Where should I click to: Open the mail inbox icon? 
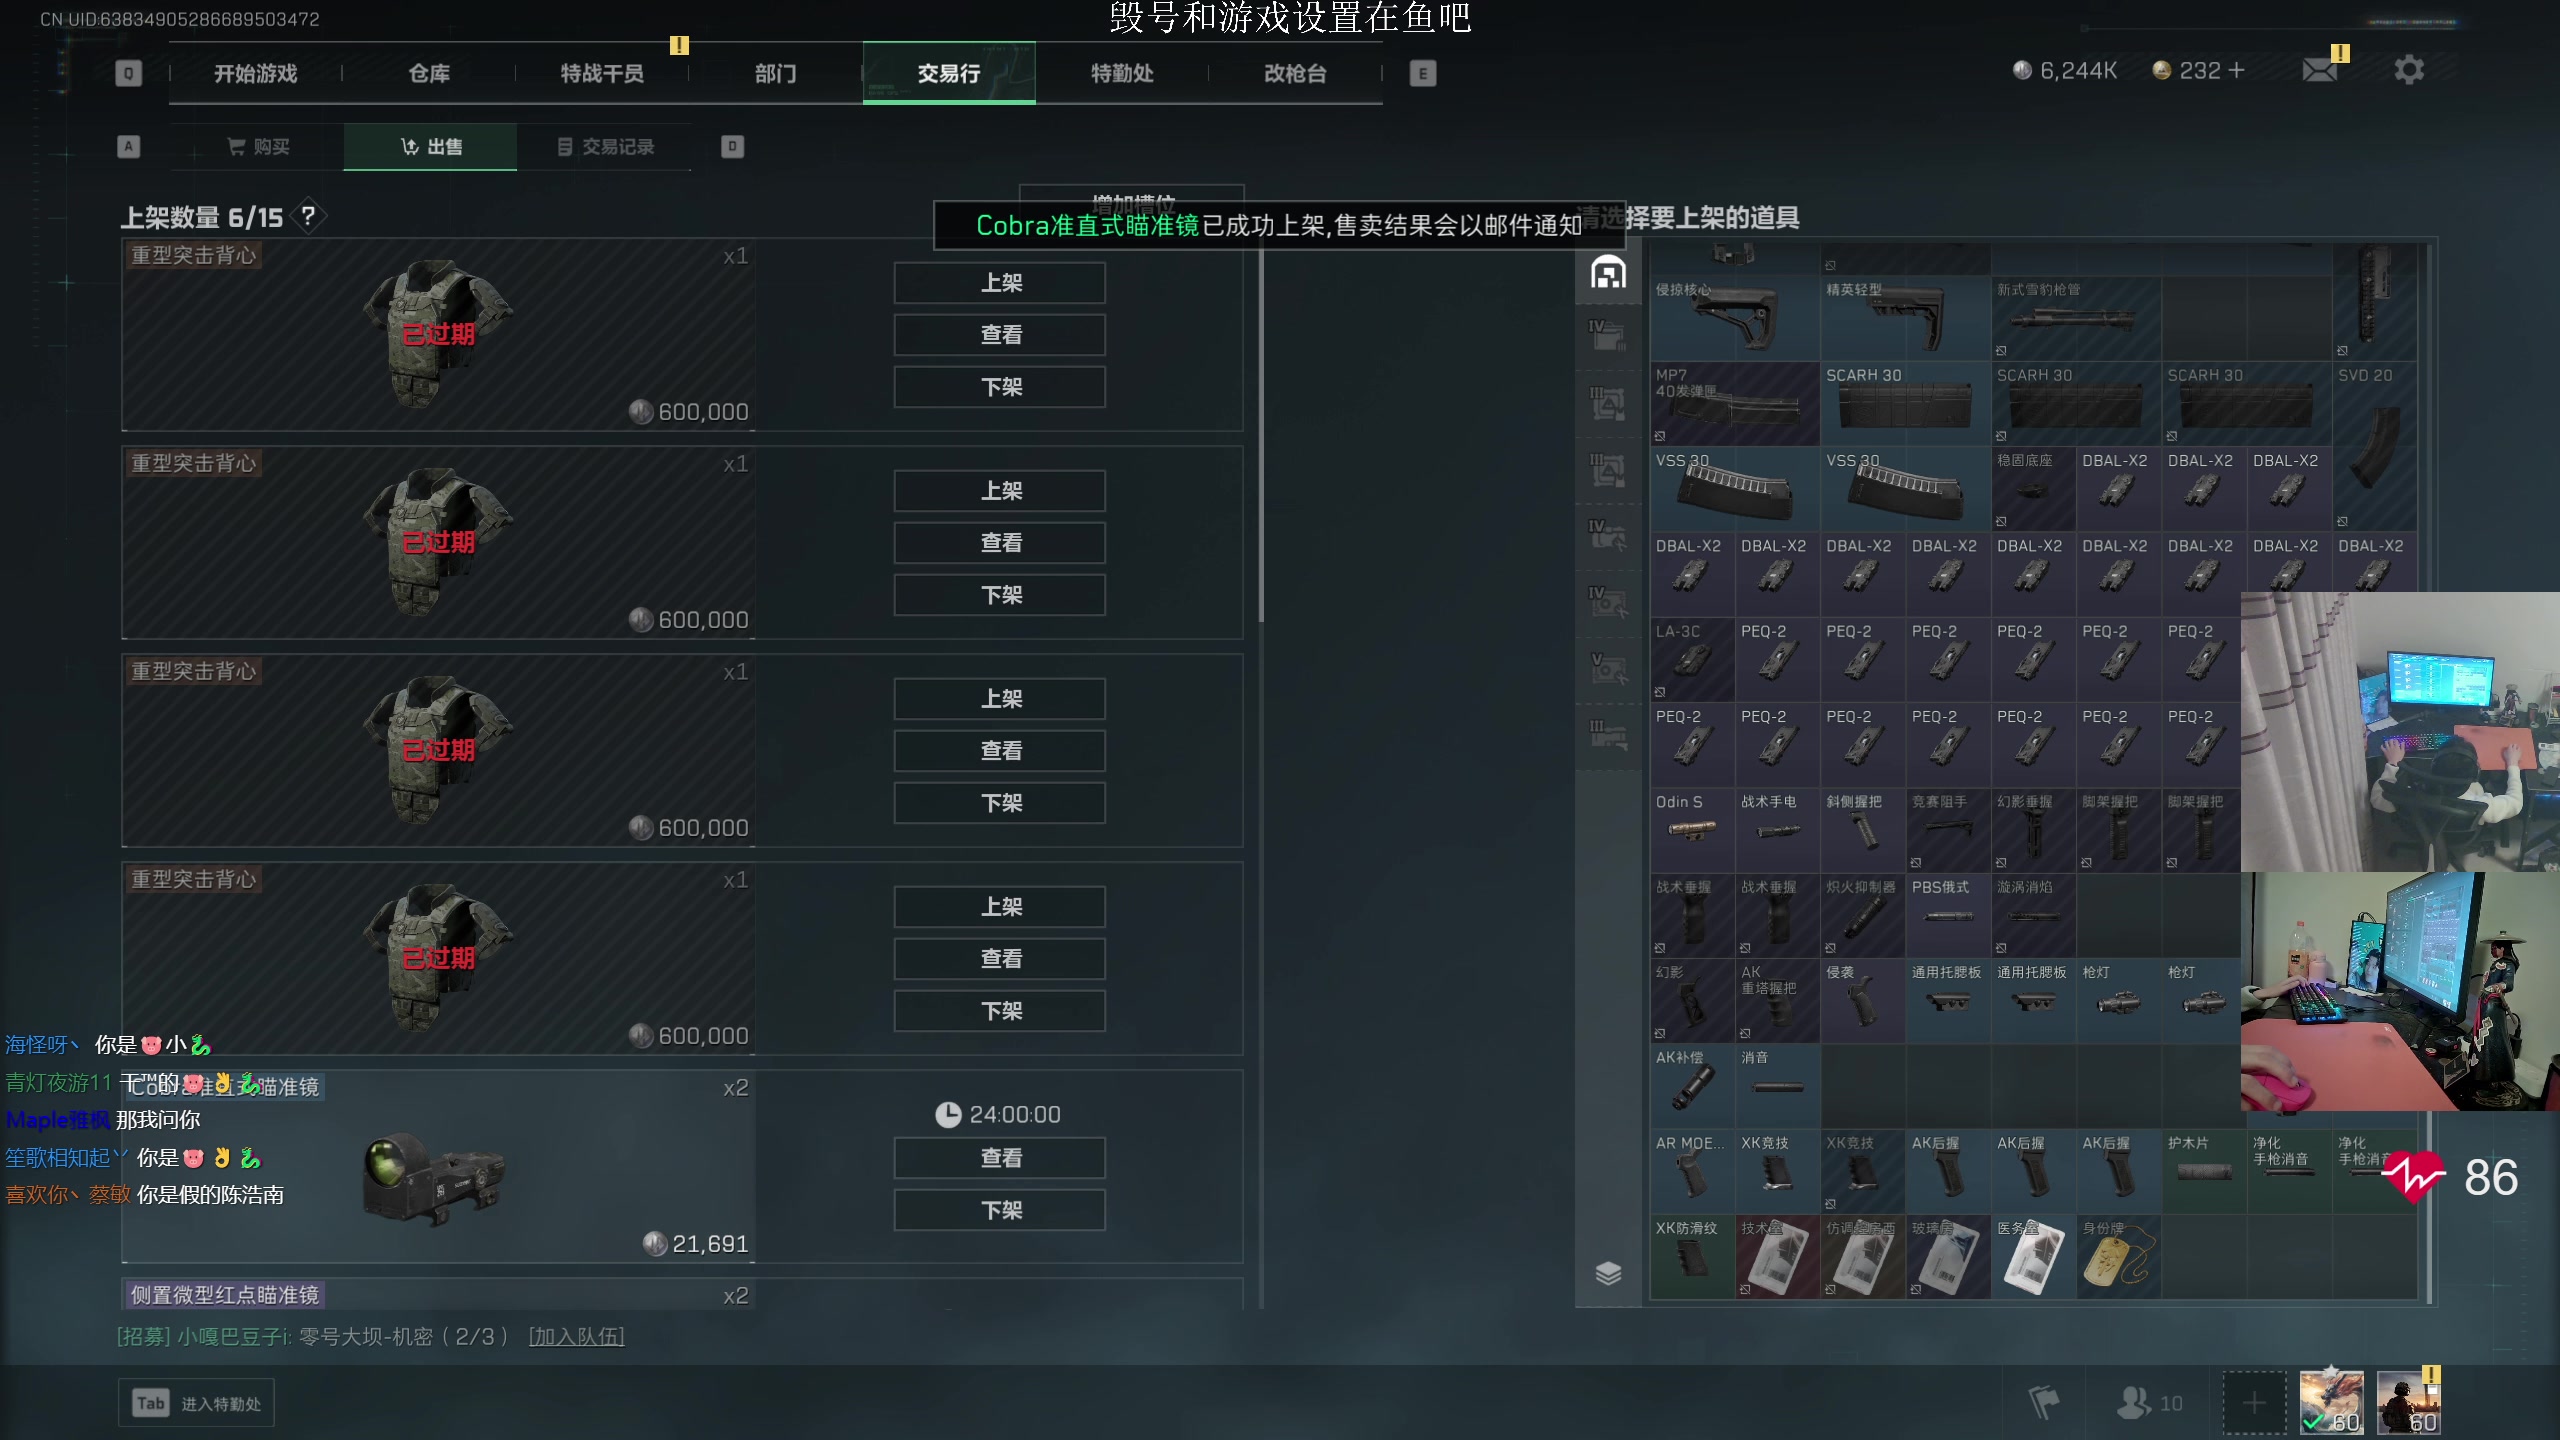click(x=2319, y=71)
